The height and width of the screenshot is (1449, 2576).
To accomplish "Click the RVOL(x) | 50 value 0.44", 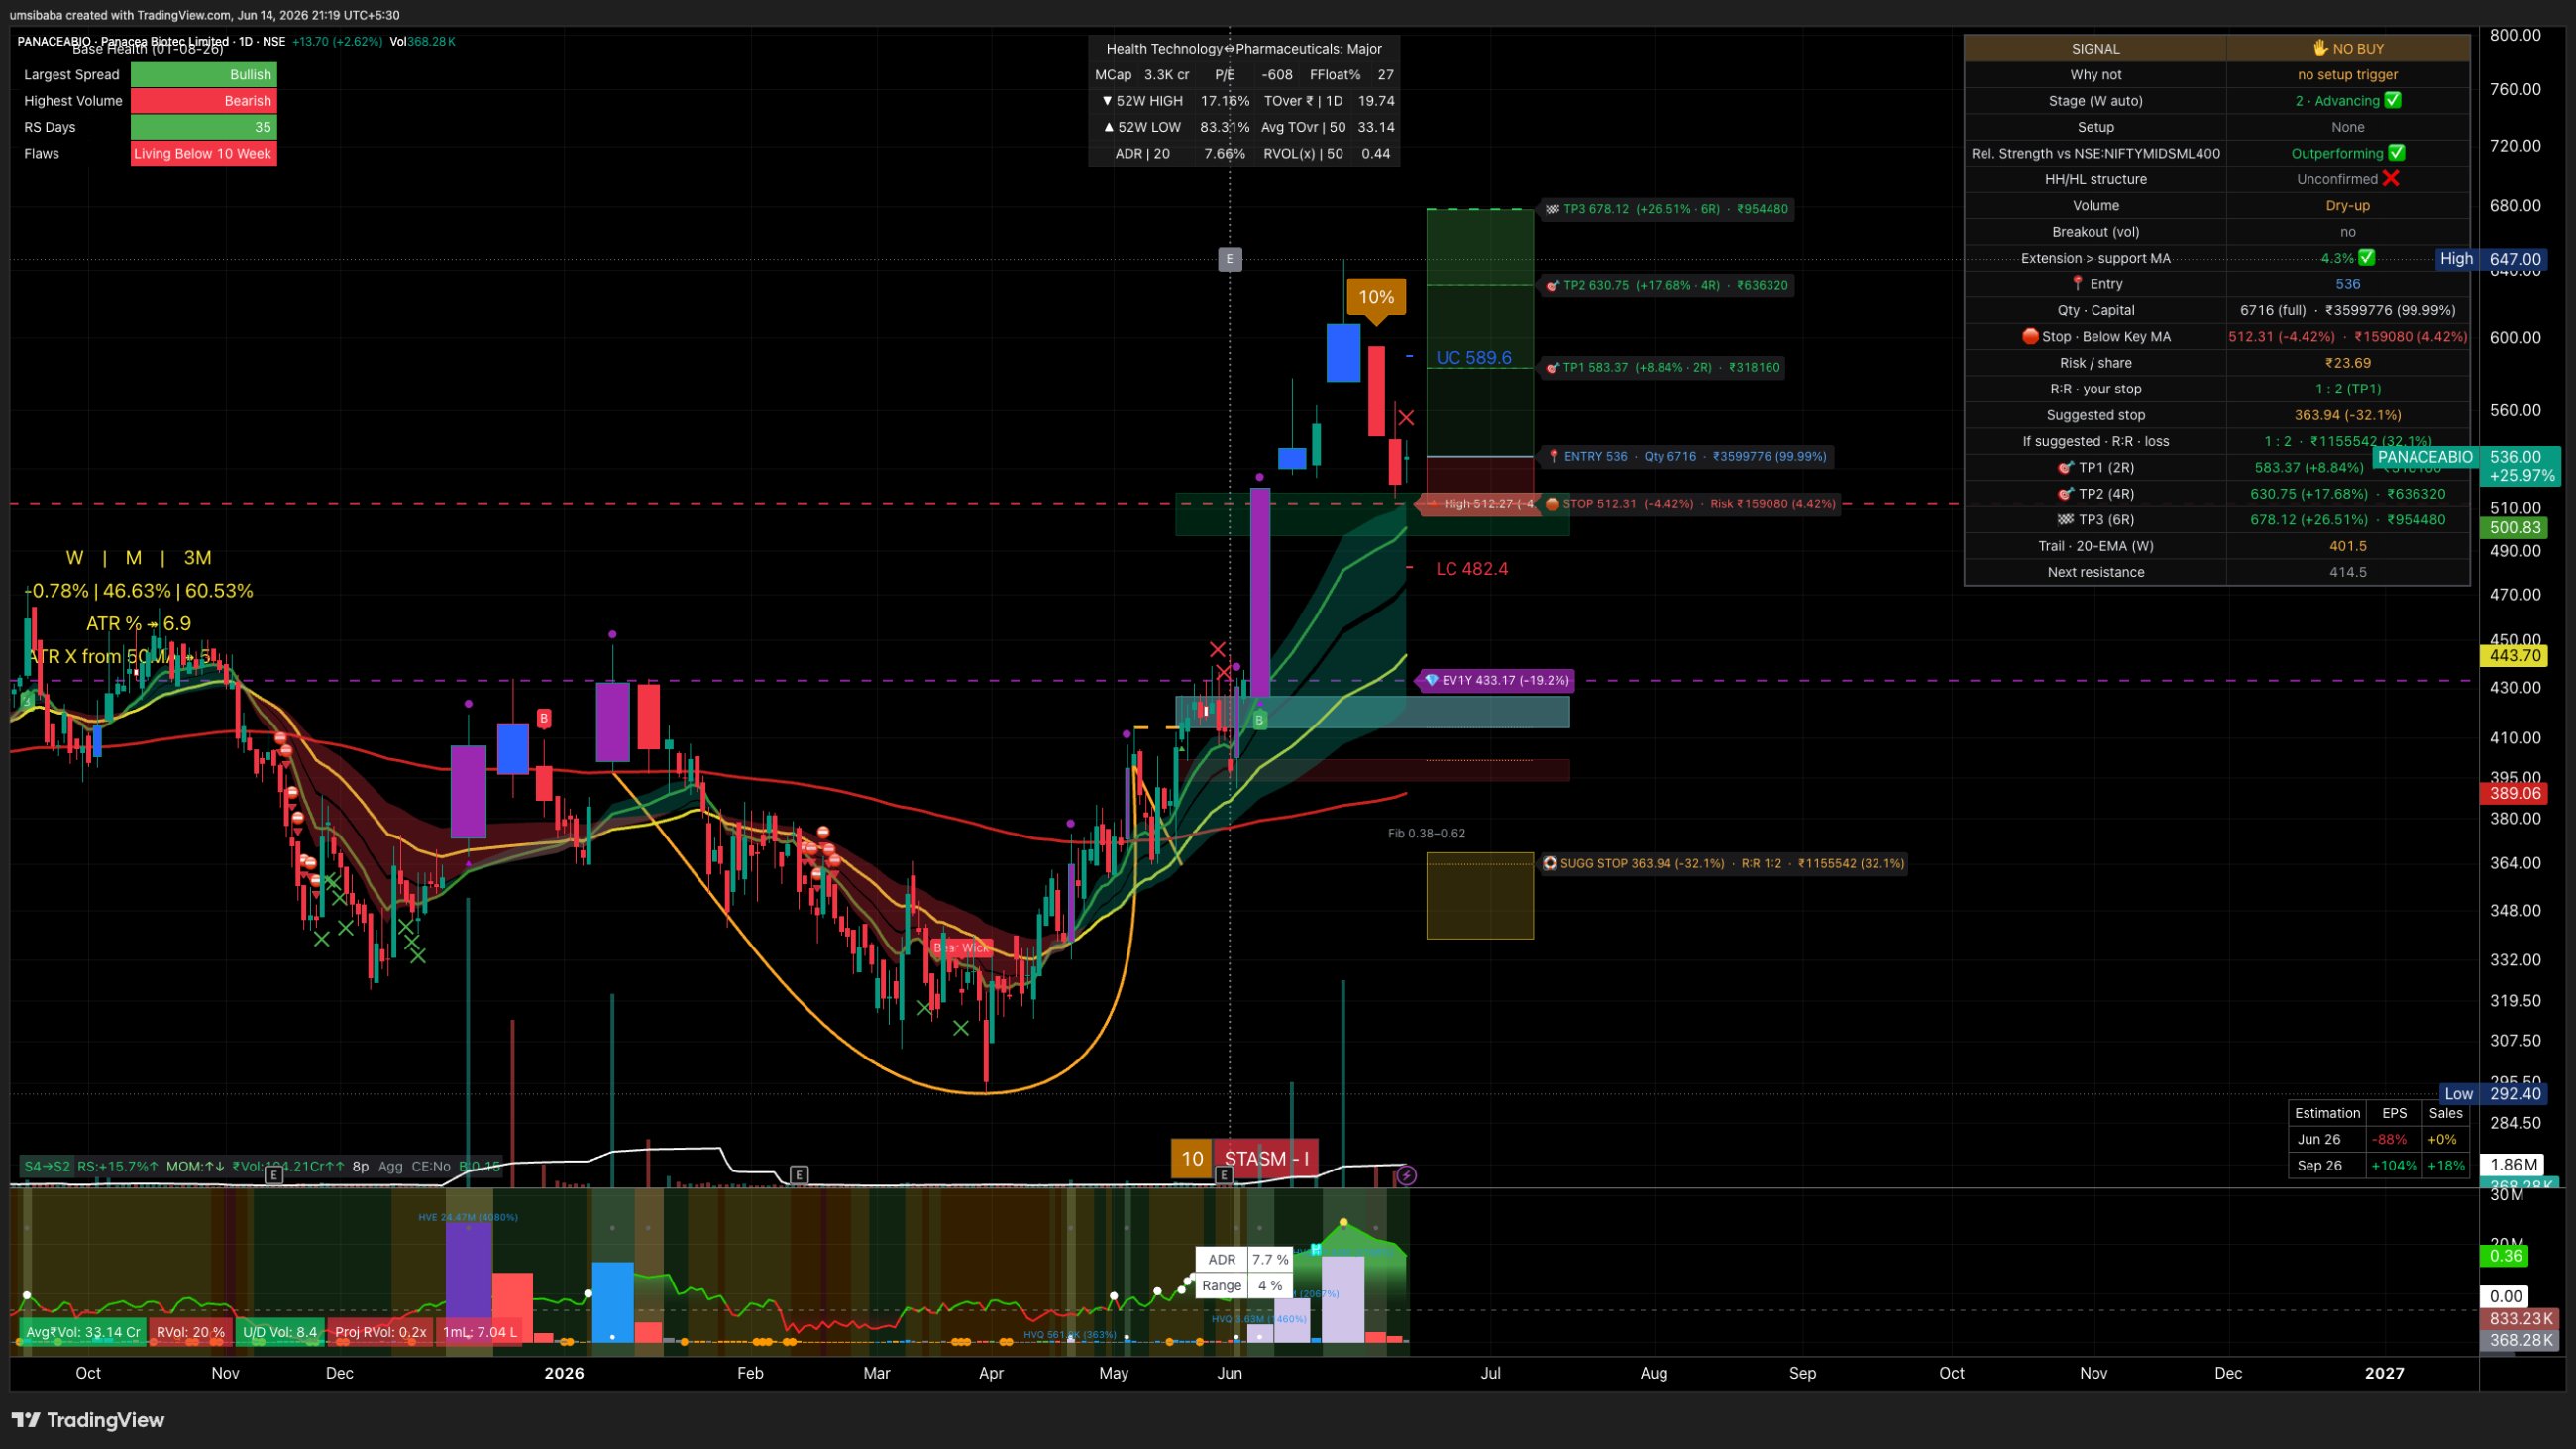I will (x=1376, y=153).
